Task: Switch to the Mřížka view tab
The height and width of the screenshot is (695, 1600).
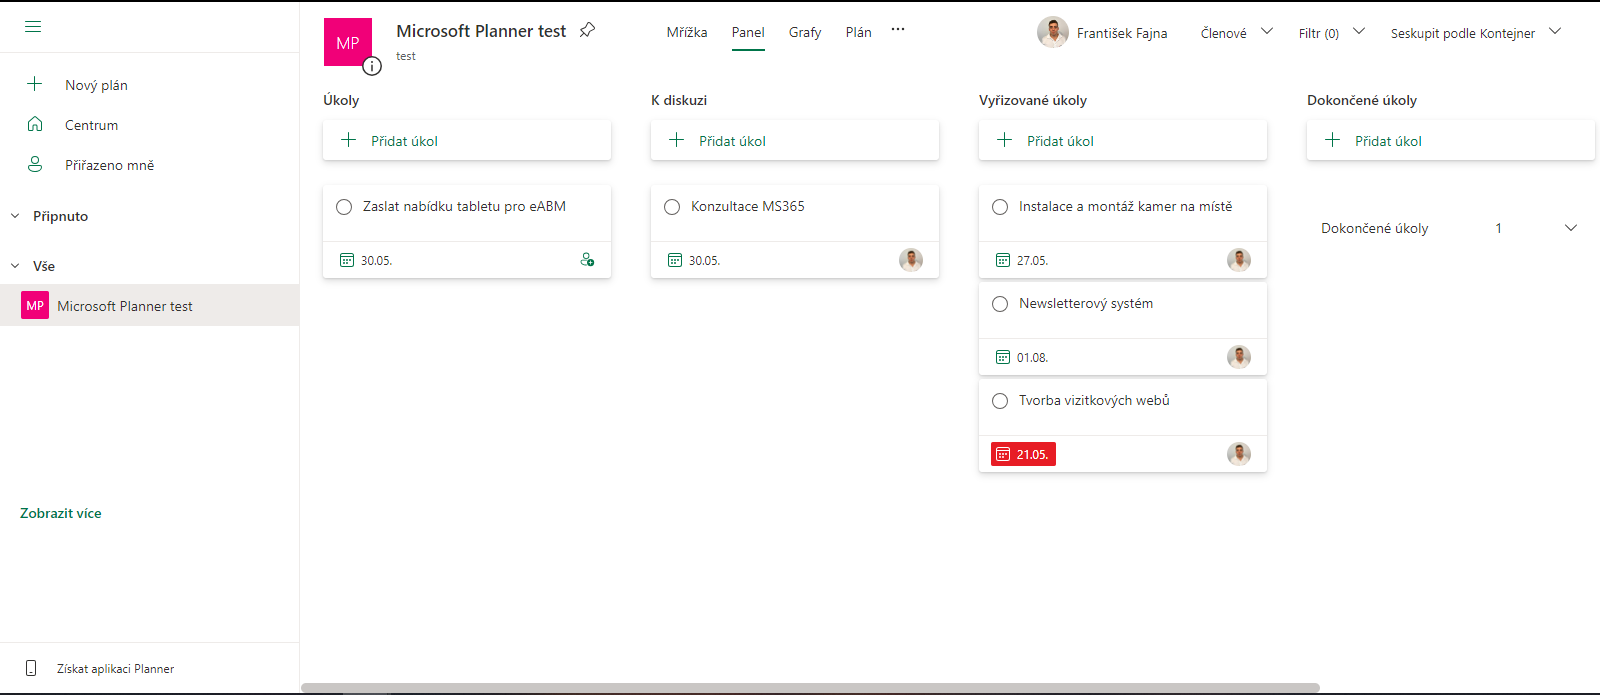Action: (x=687, y=32)
